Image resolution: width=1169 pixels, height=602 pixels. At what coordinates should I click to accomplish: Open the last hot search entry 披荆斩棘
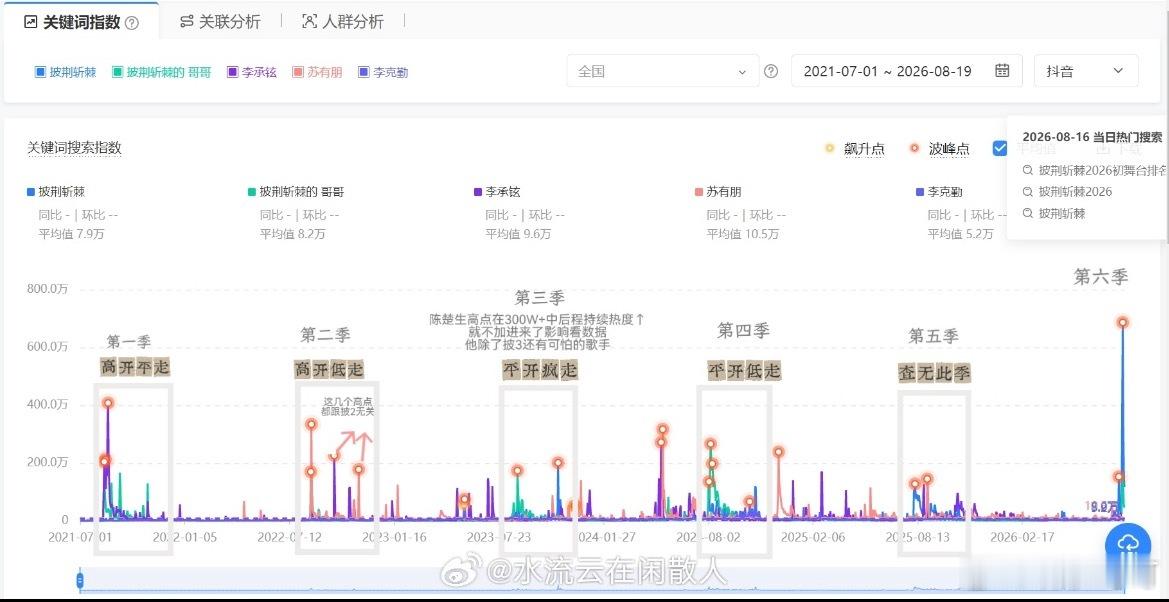[x=1054, y=213]
